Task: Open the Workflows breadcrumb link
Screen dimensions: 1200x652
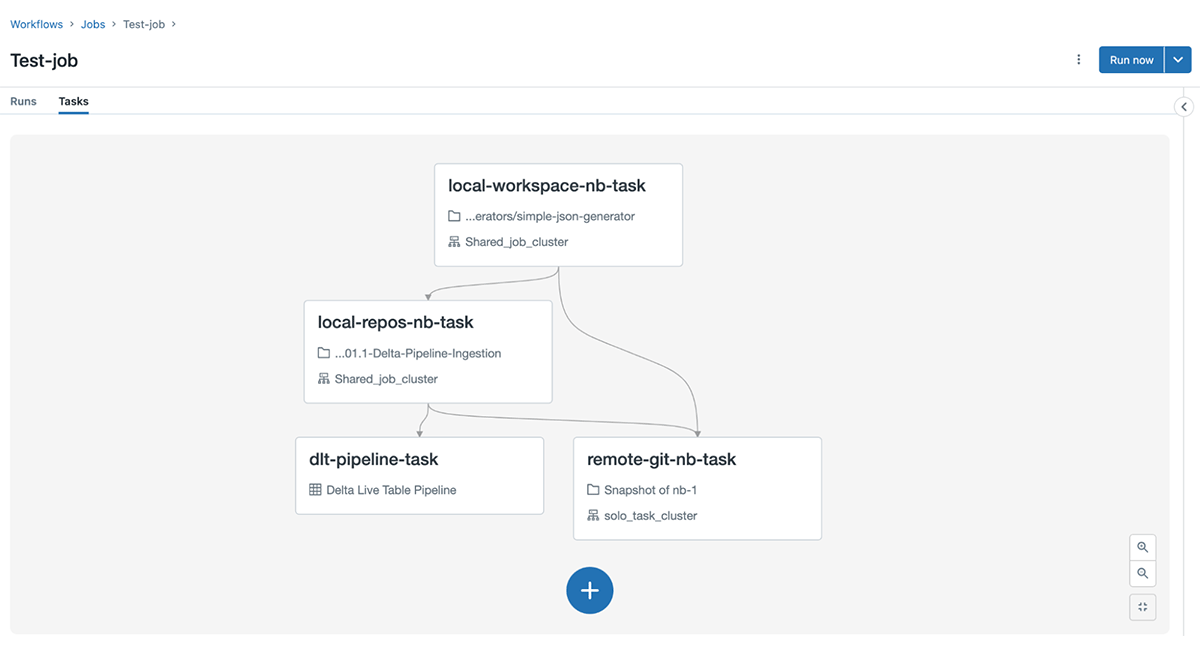Action: [x=36, y=24]
